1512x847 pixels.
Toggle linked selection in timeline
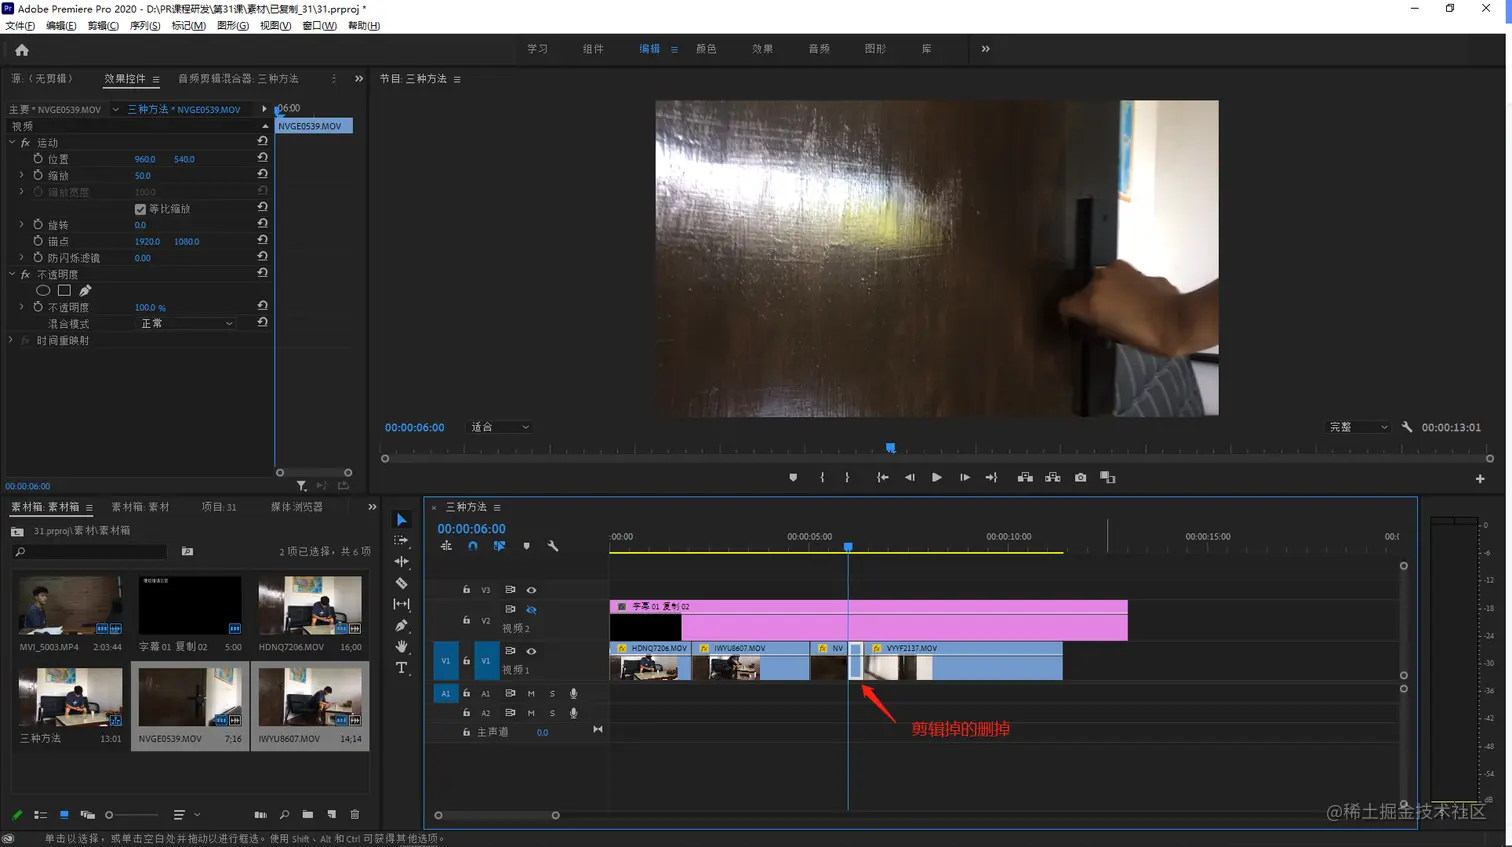point(499,546)
